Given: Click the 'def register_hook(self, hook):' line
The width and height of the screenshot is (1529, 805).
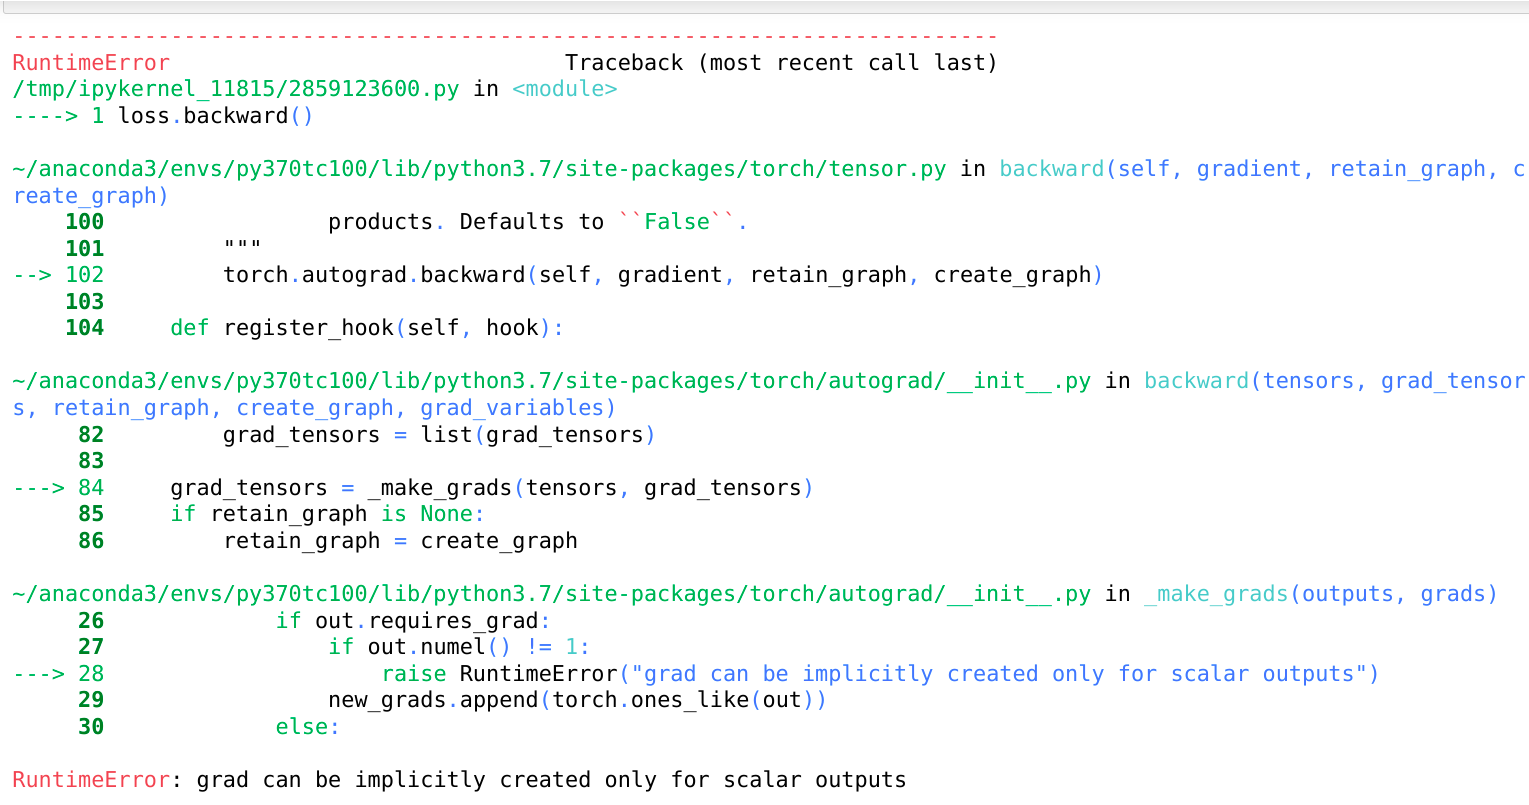Looking at the screenshot, I should coord(367,328).
